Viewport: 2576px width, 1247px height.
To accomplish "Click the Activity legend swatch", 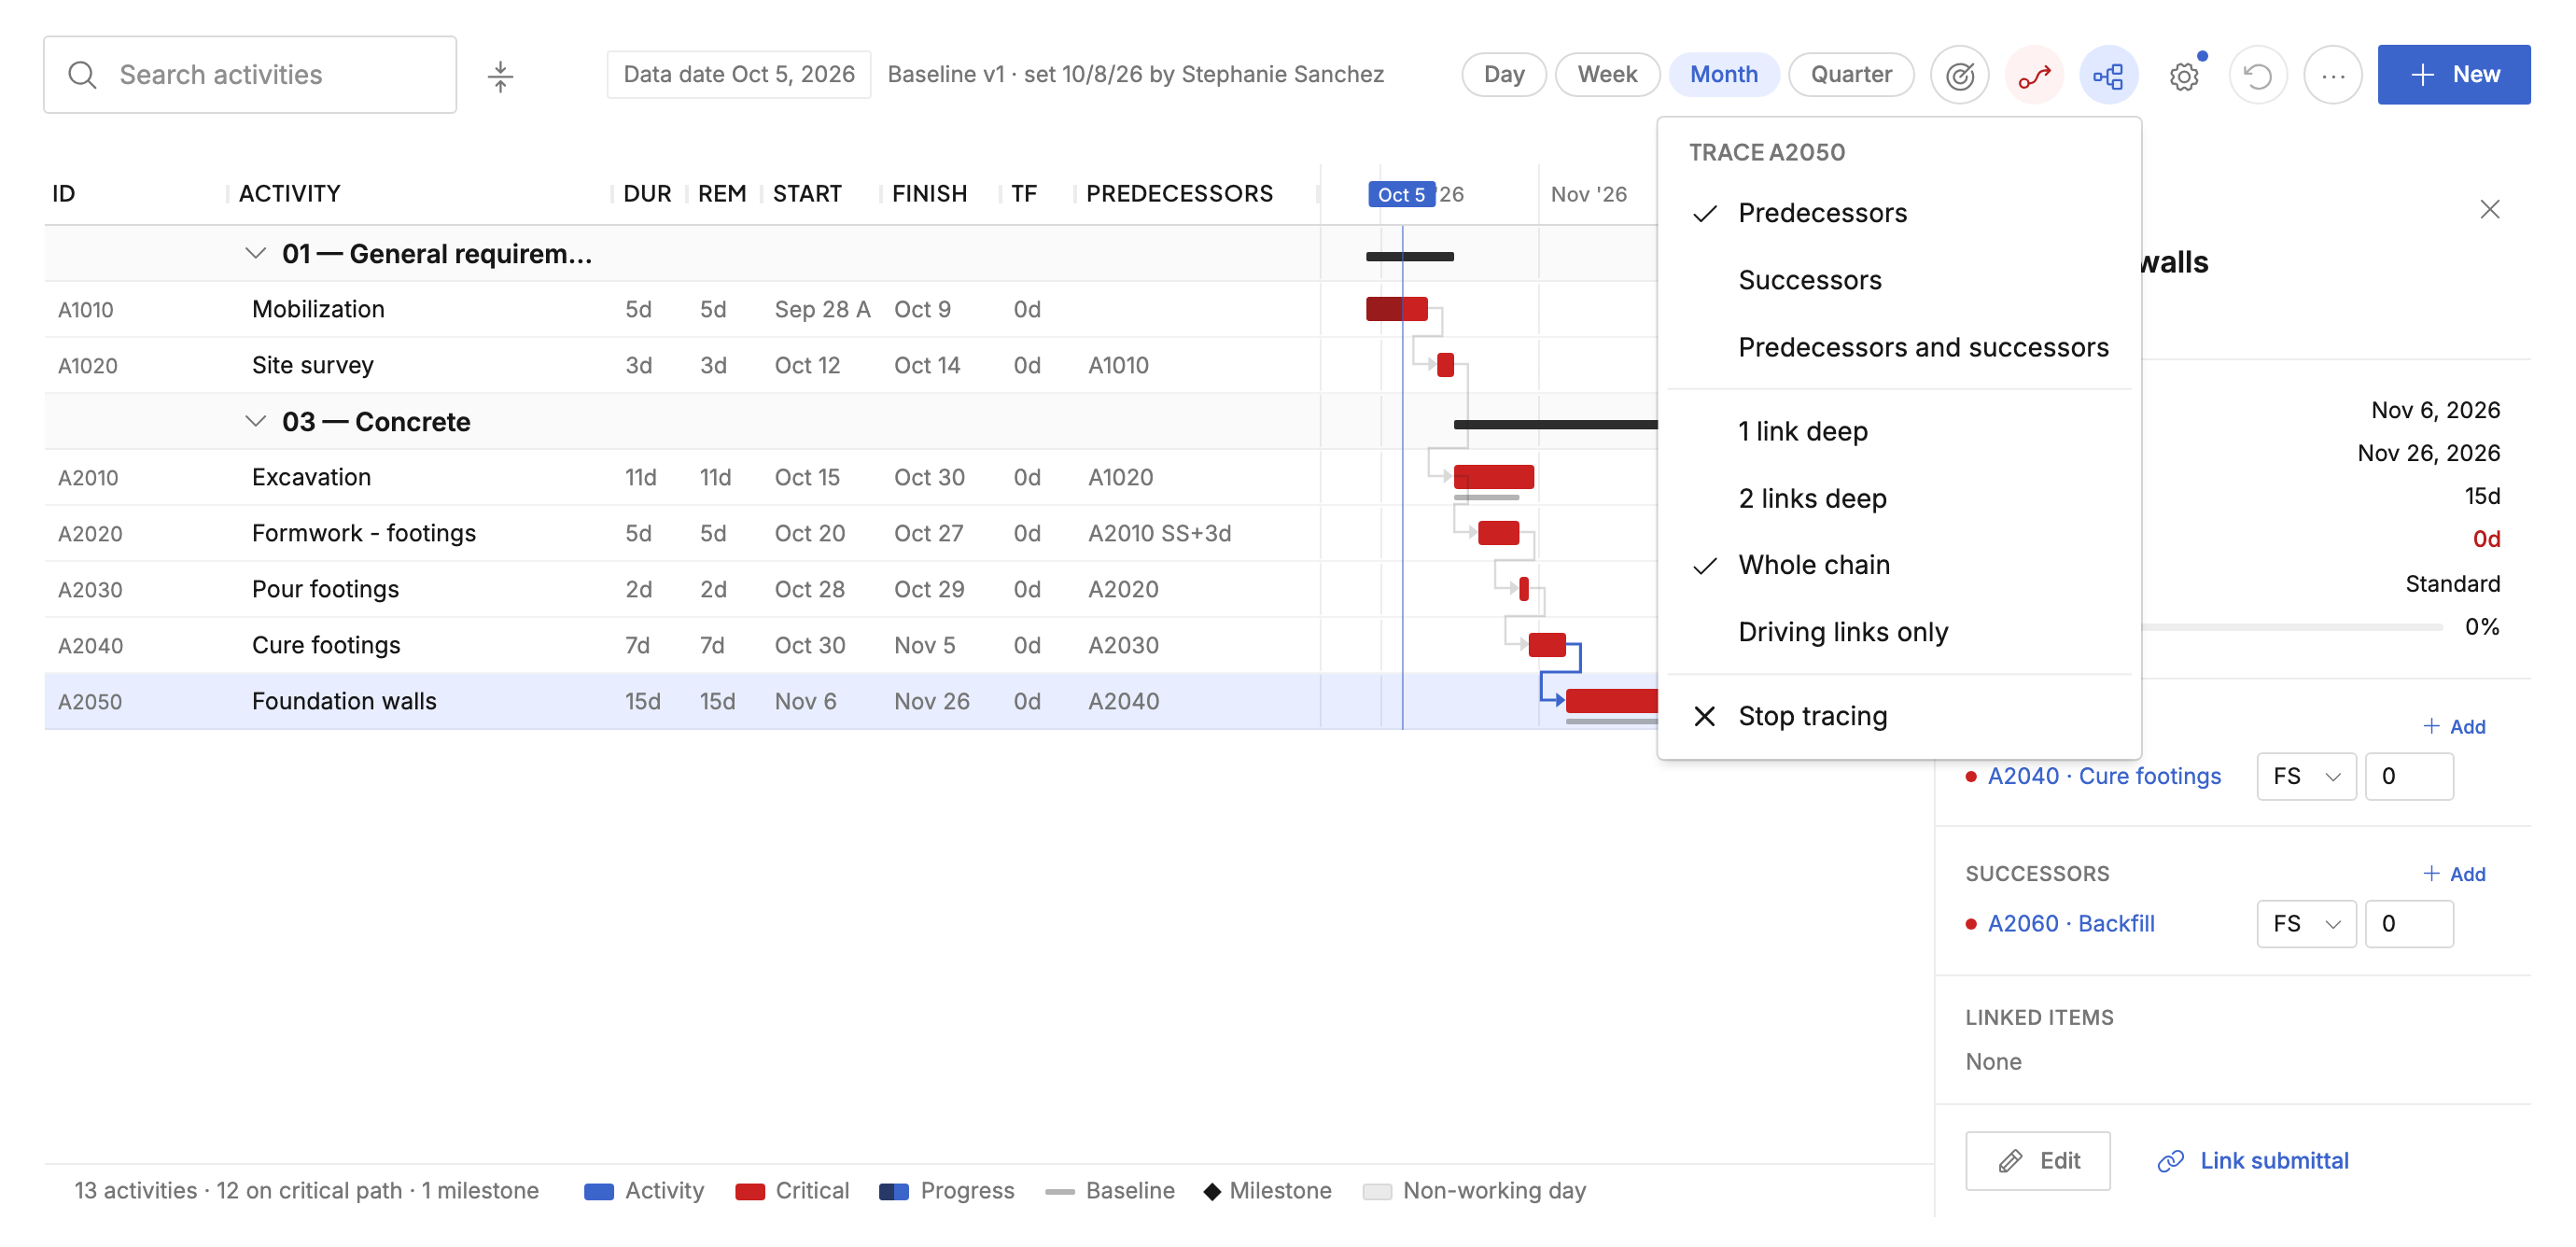I will point(598,1191).
